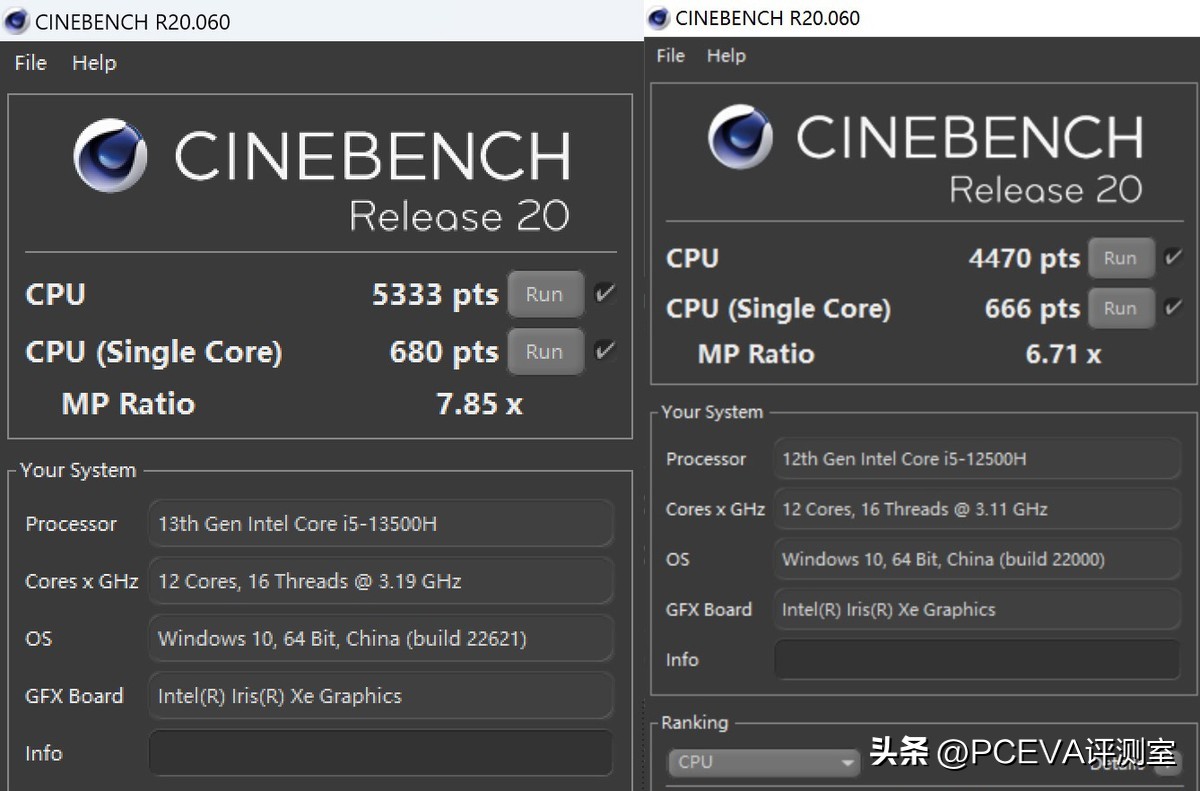This screenshot has width=1200, height=791.
Task: Run the Single Core test next to 680 pts
Action: [544, 352]
